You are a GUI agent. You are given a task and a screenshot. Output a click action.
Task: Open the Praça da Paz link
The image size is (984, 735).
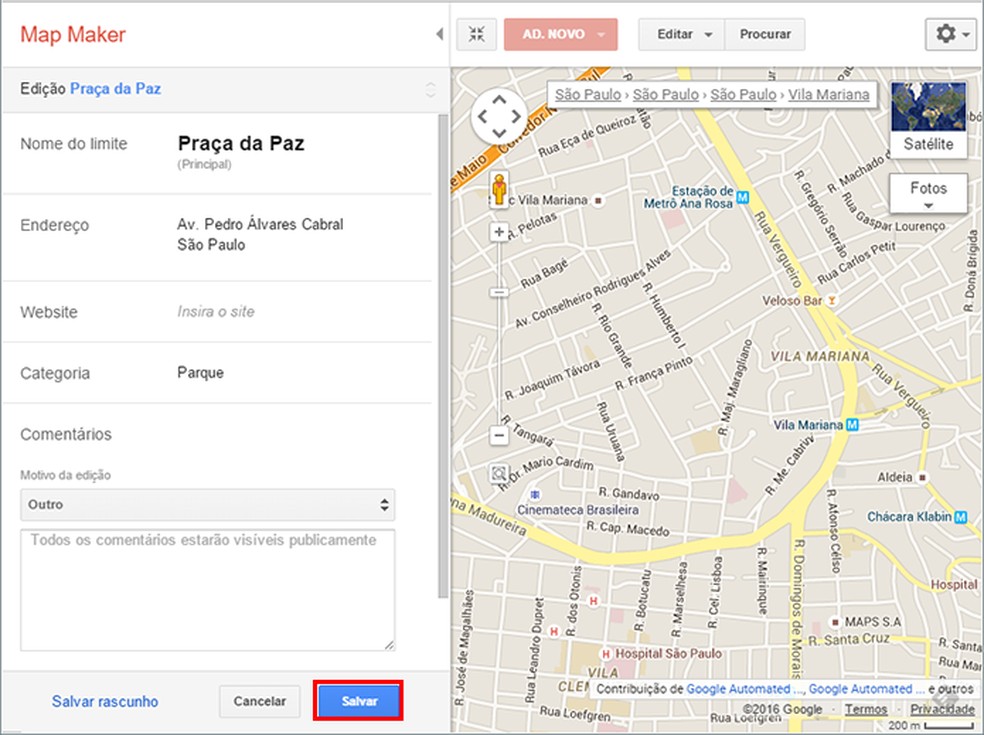(115, 89)
